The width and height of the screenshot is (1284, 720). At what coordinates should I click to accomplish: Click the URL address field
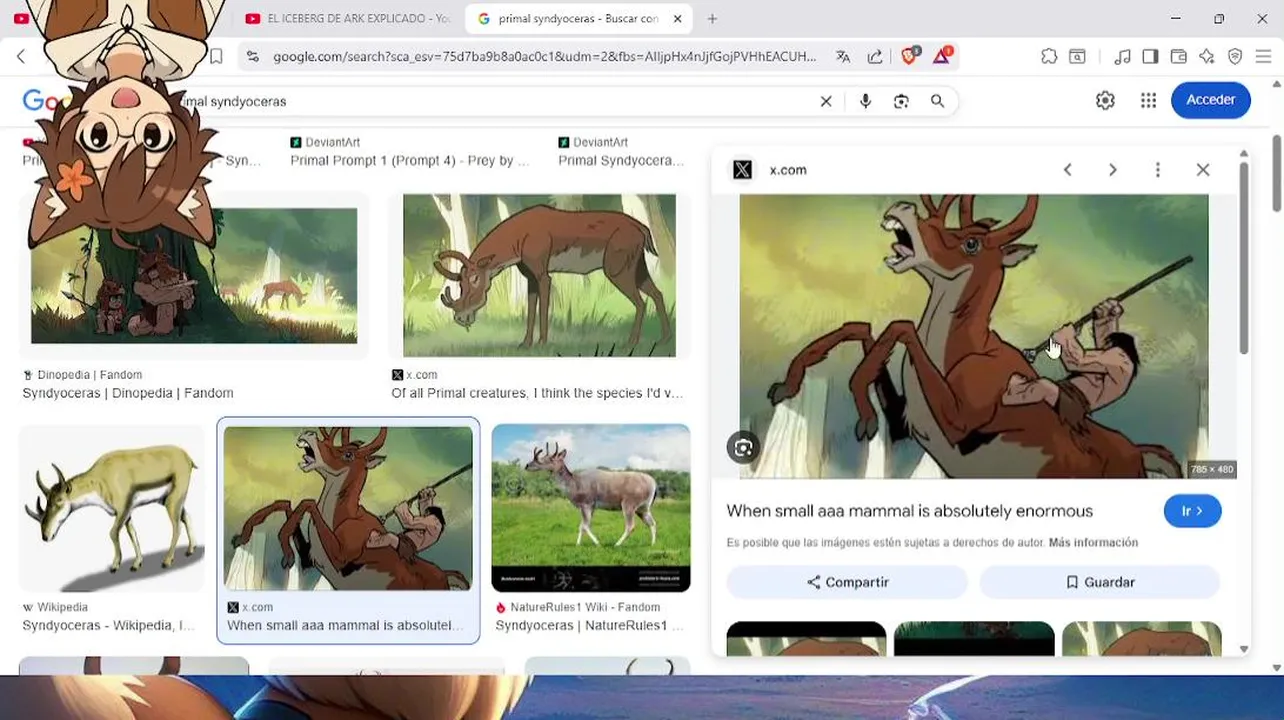[544, 57]
